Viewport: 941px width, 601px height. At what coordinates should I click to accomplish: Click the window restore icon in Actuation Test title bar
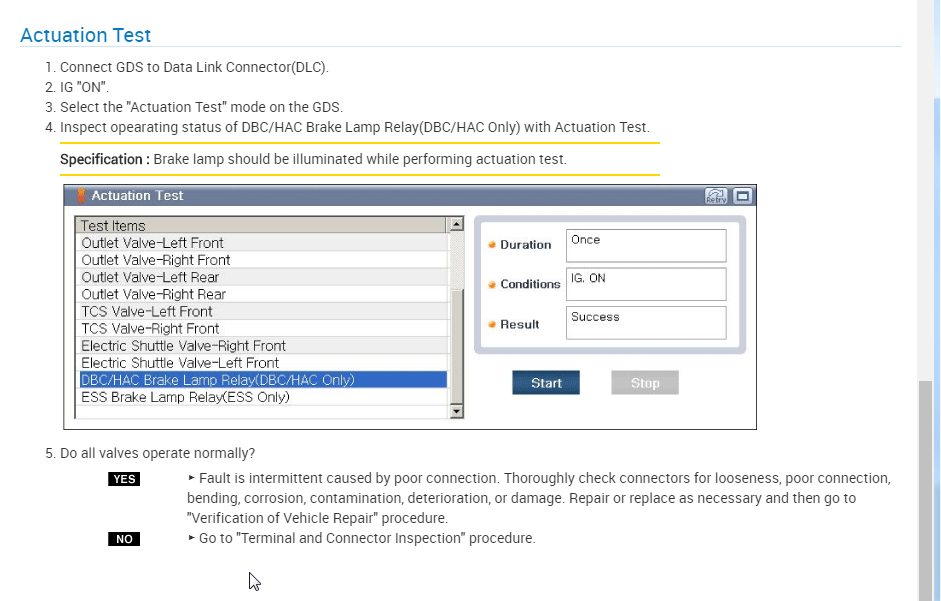pyautogui.click(x=742, y=196)
